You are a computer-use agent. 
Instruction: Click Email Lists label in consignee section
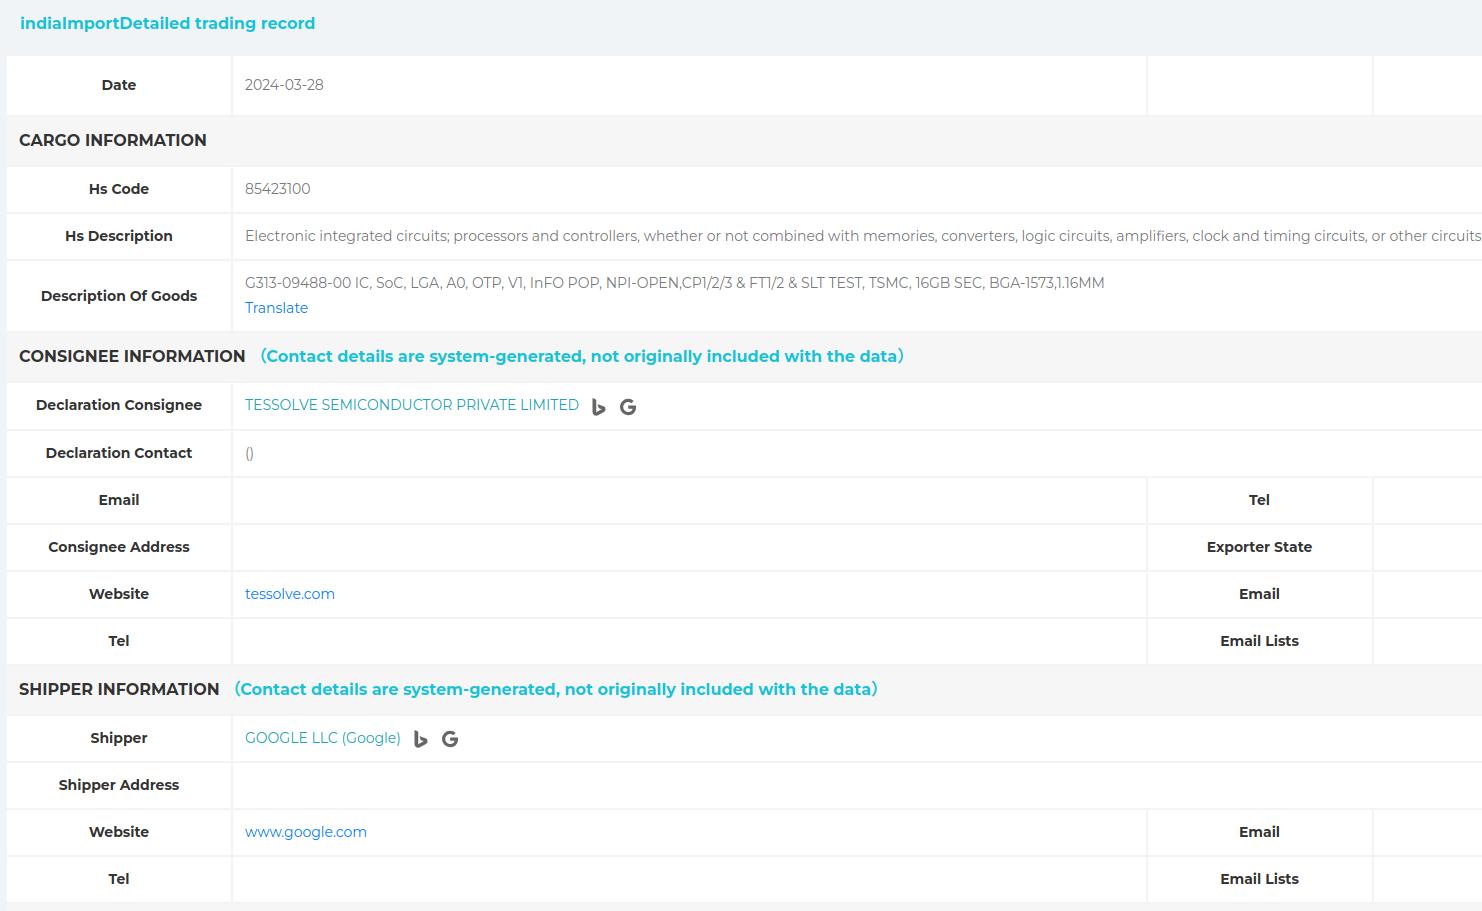coord(1259,641)
